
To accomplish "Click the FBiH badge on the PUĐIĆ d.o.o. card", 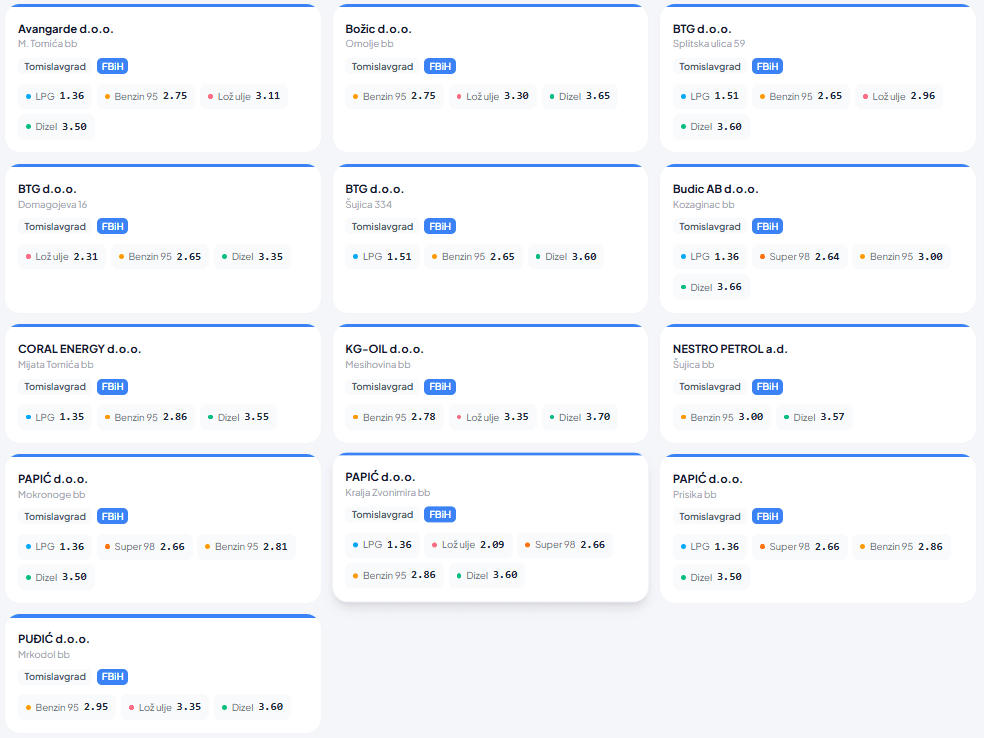I will pyautogui.click(x=112, y=677).
